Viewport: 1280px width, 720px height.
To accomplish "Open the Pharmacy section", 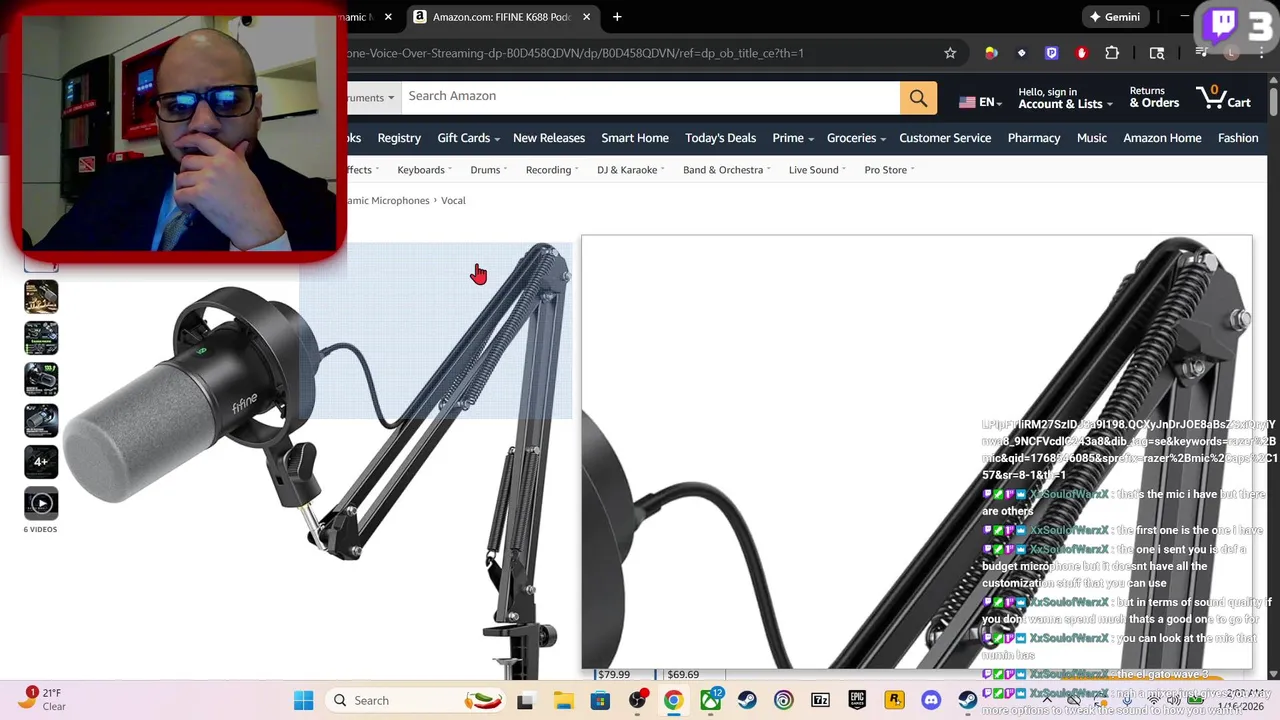I will click(x=1034, y=138).
